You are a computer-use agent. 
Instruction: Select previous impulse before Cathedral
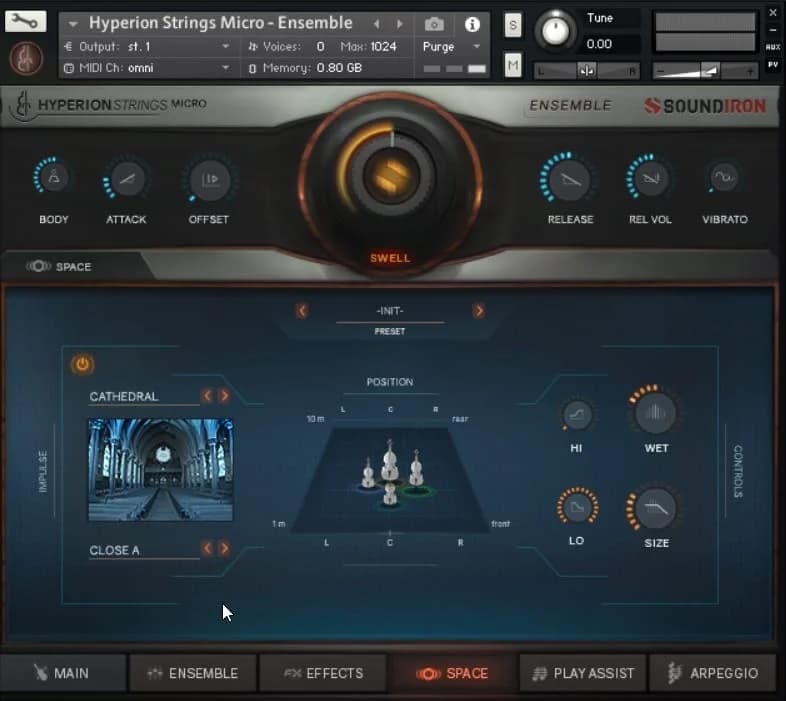(207, 396)
